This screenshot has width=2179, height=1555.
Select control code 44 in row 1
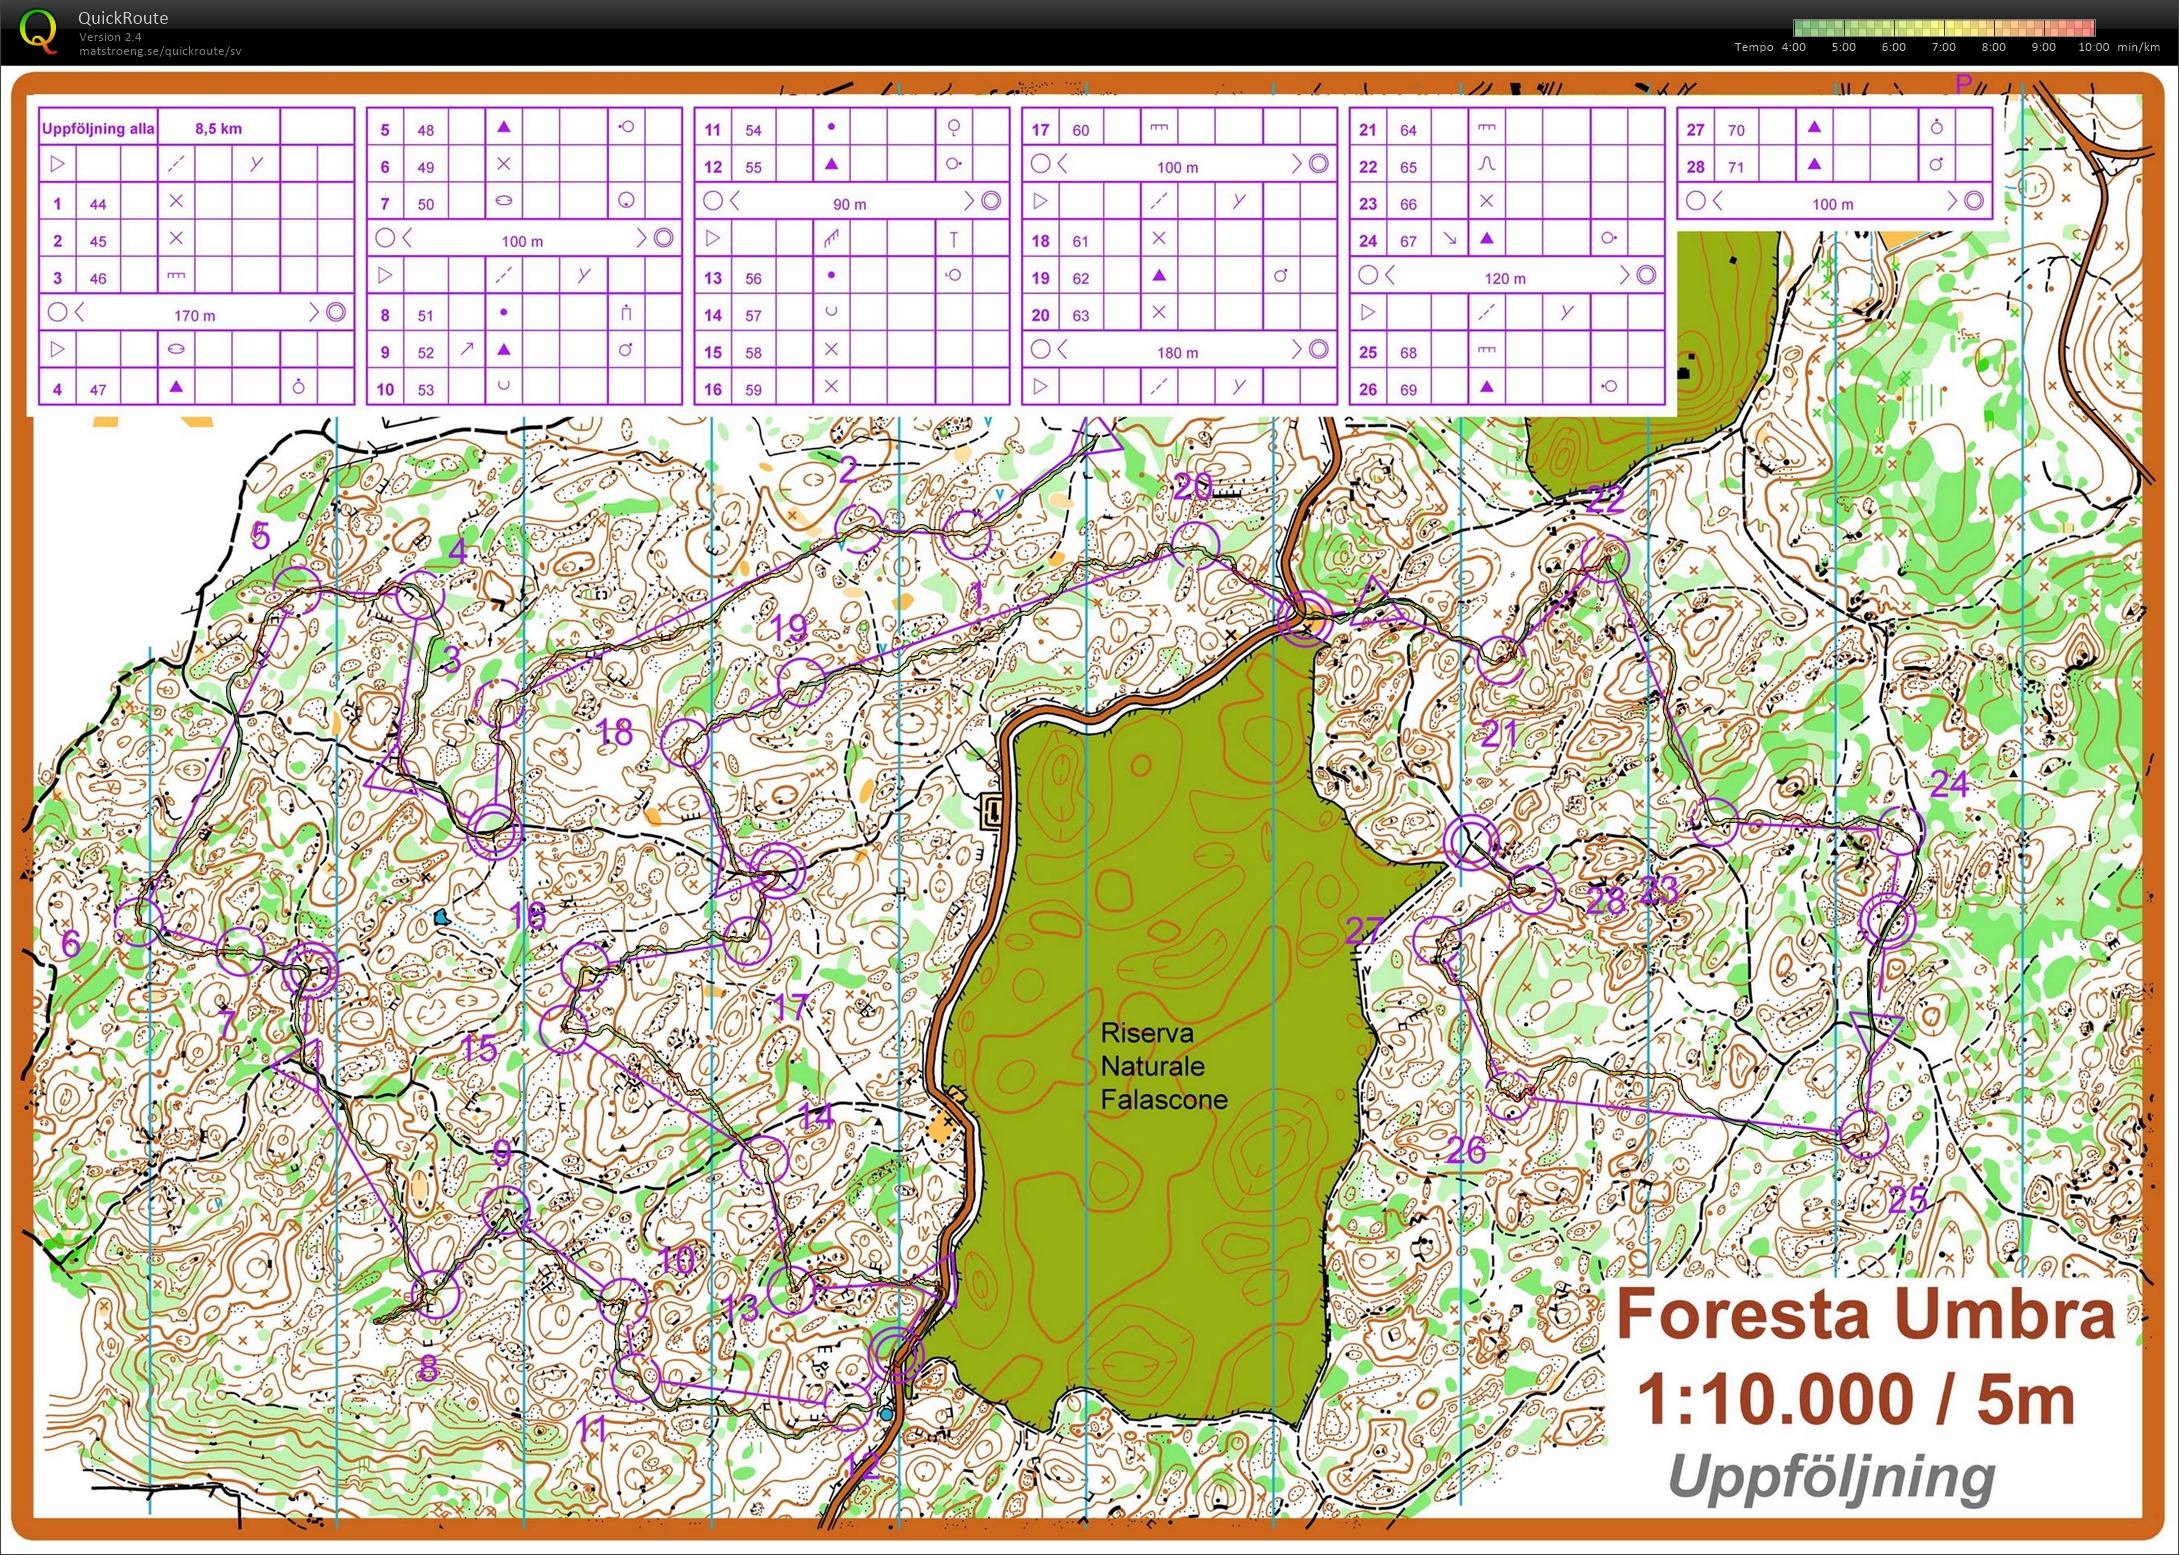(98, 204)
